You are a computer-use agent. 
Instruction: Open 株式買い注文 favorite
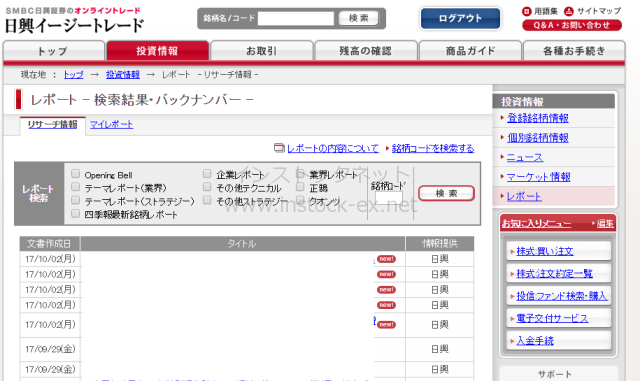(x=545, y=251)
